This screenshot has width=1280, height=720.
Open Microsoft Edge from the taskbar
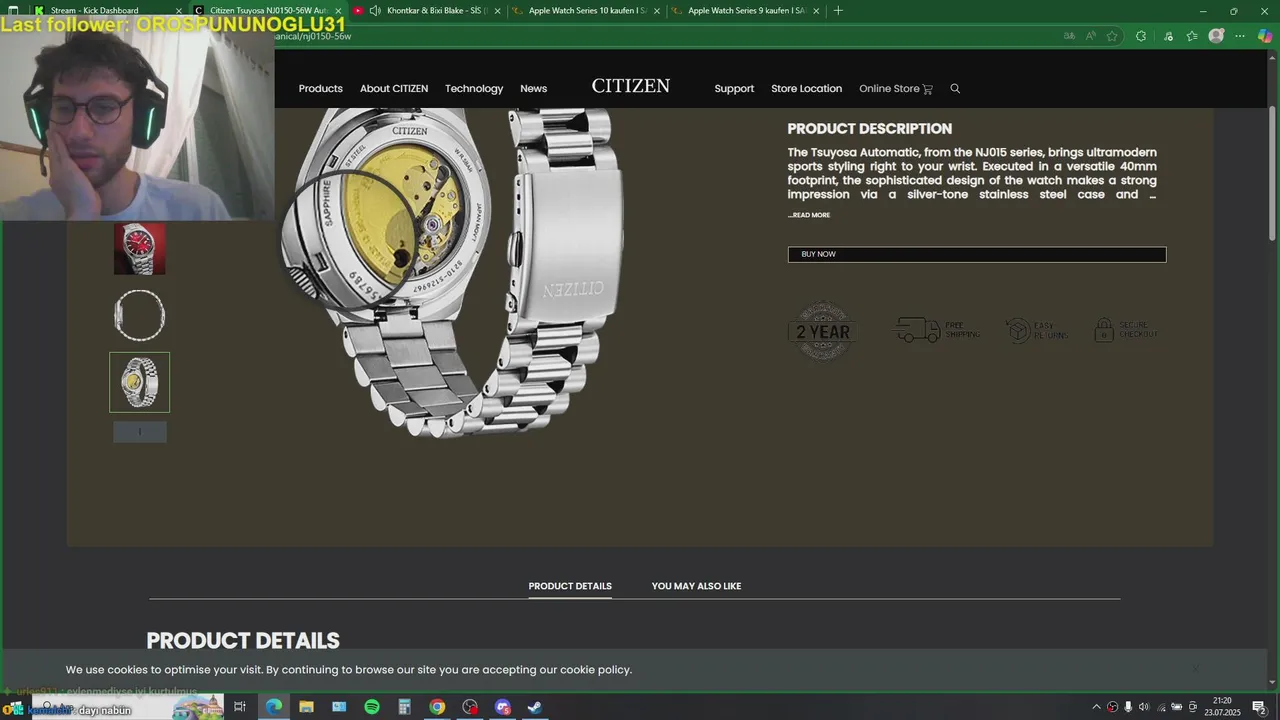click(x=273, y=707)
